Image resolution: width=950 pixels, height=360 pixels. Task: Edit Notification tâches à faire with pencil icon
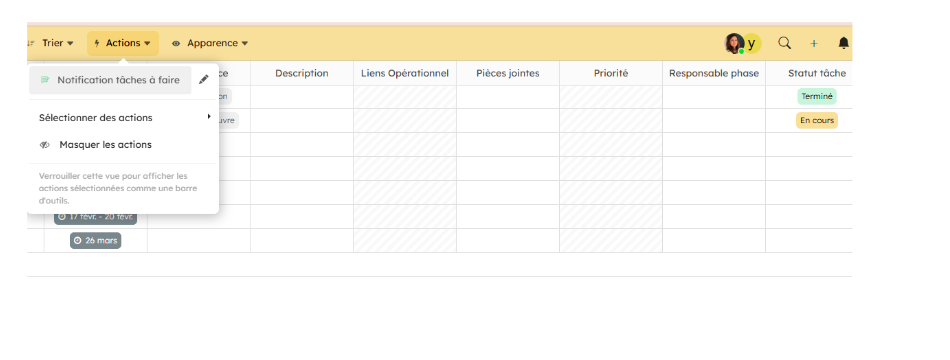point(204,79)
